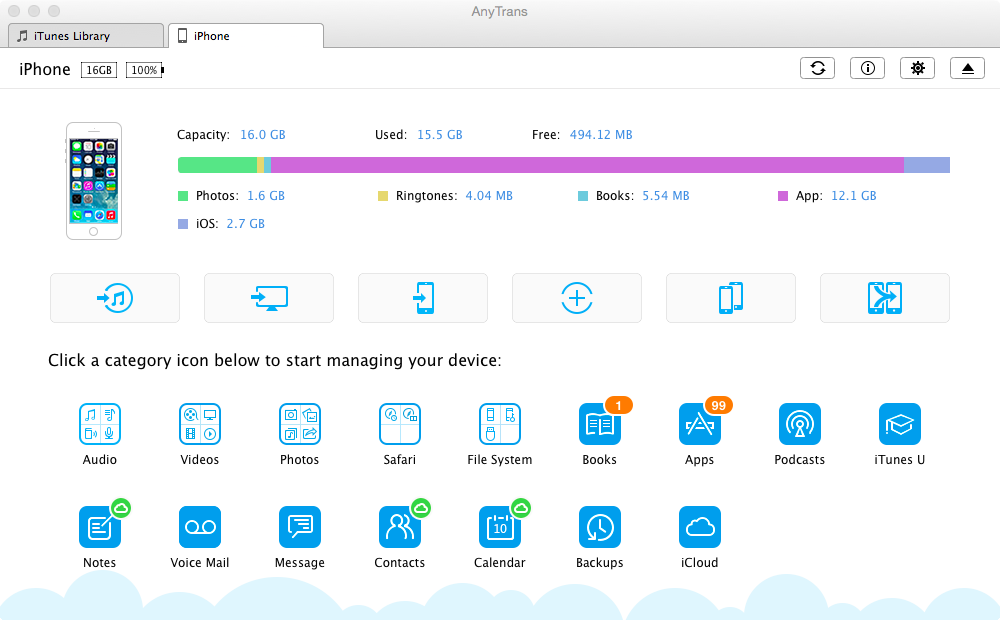Click the Free value 494.12 MB
The height and width of the screenshot is (620, 1000).
pyautogui.click(x=601, y=135)
